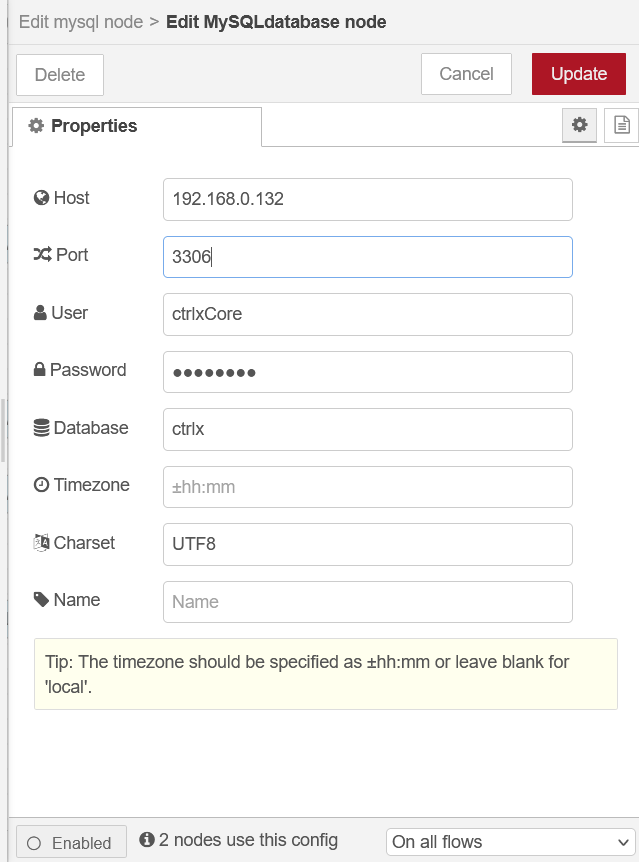Click the database icon beside Database label
639x862 pixels.
tap(41, 428)
